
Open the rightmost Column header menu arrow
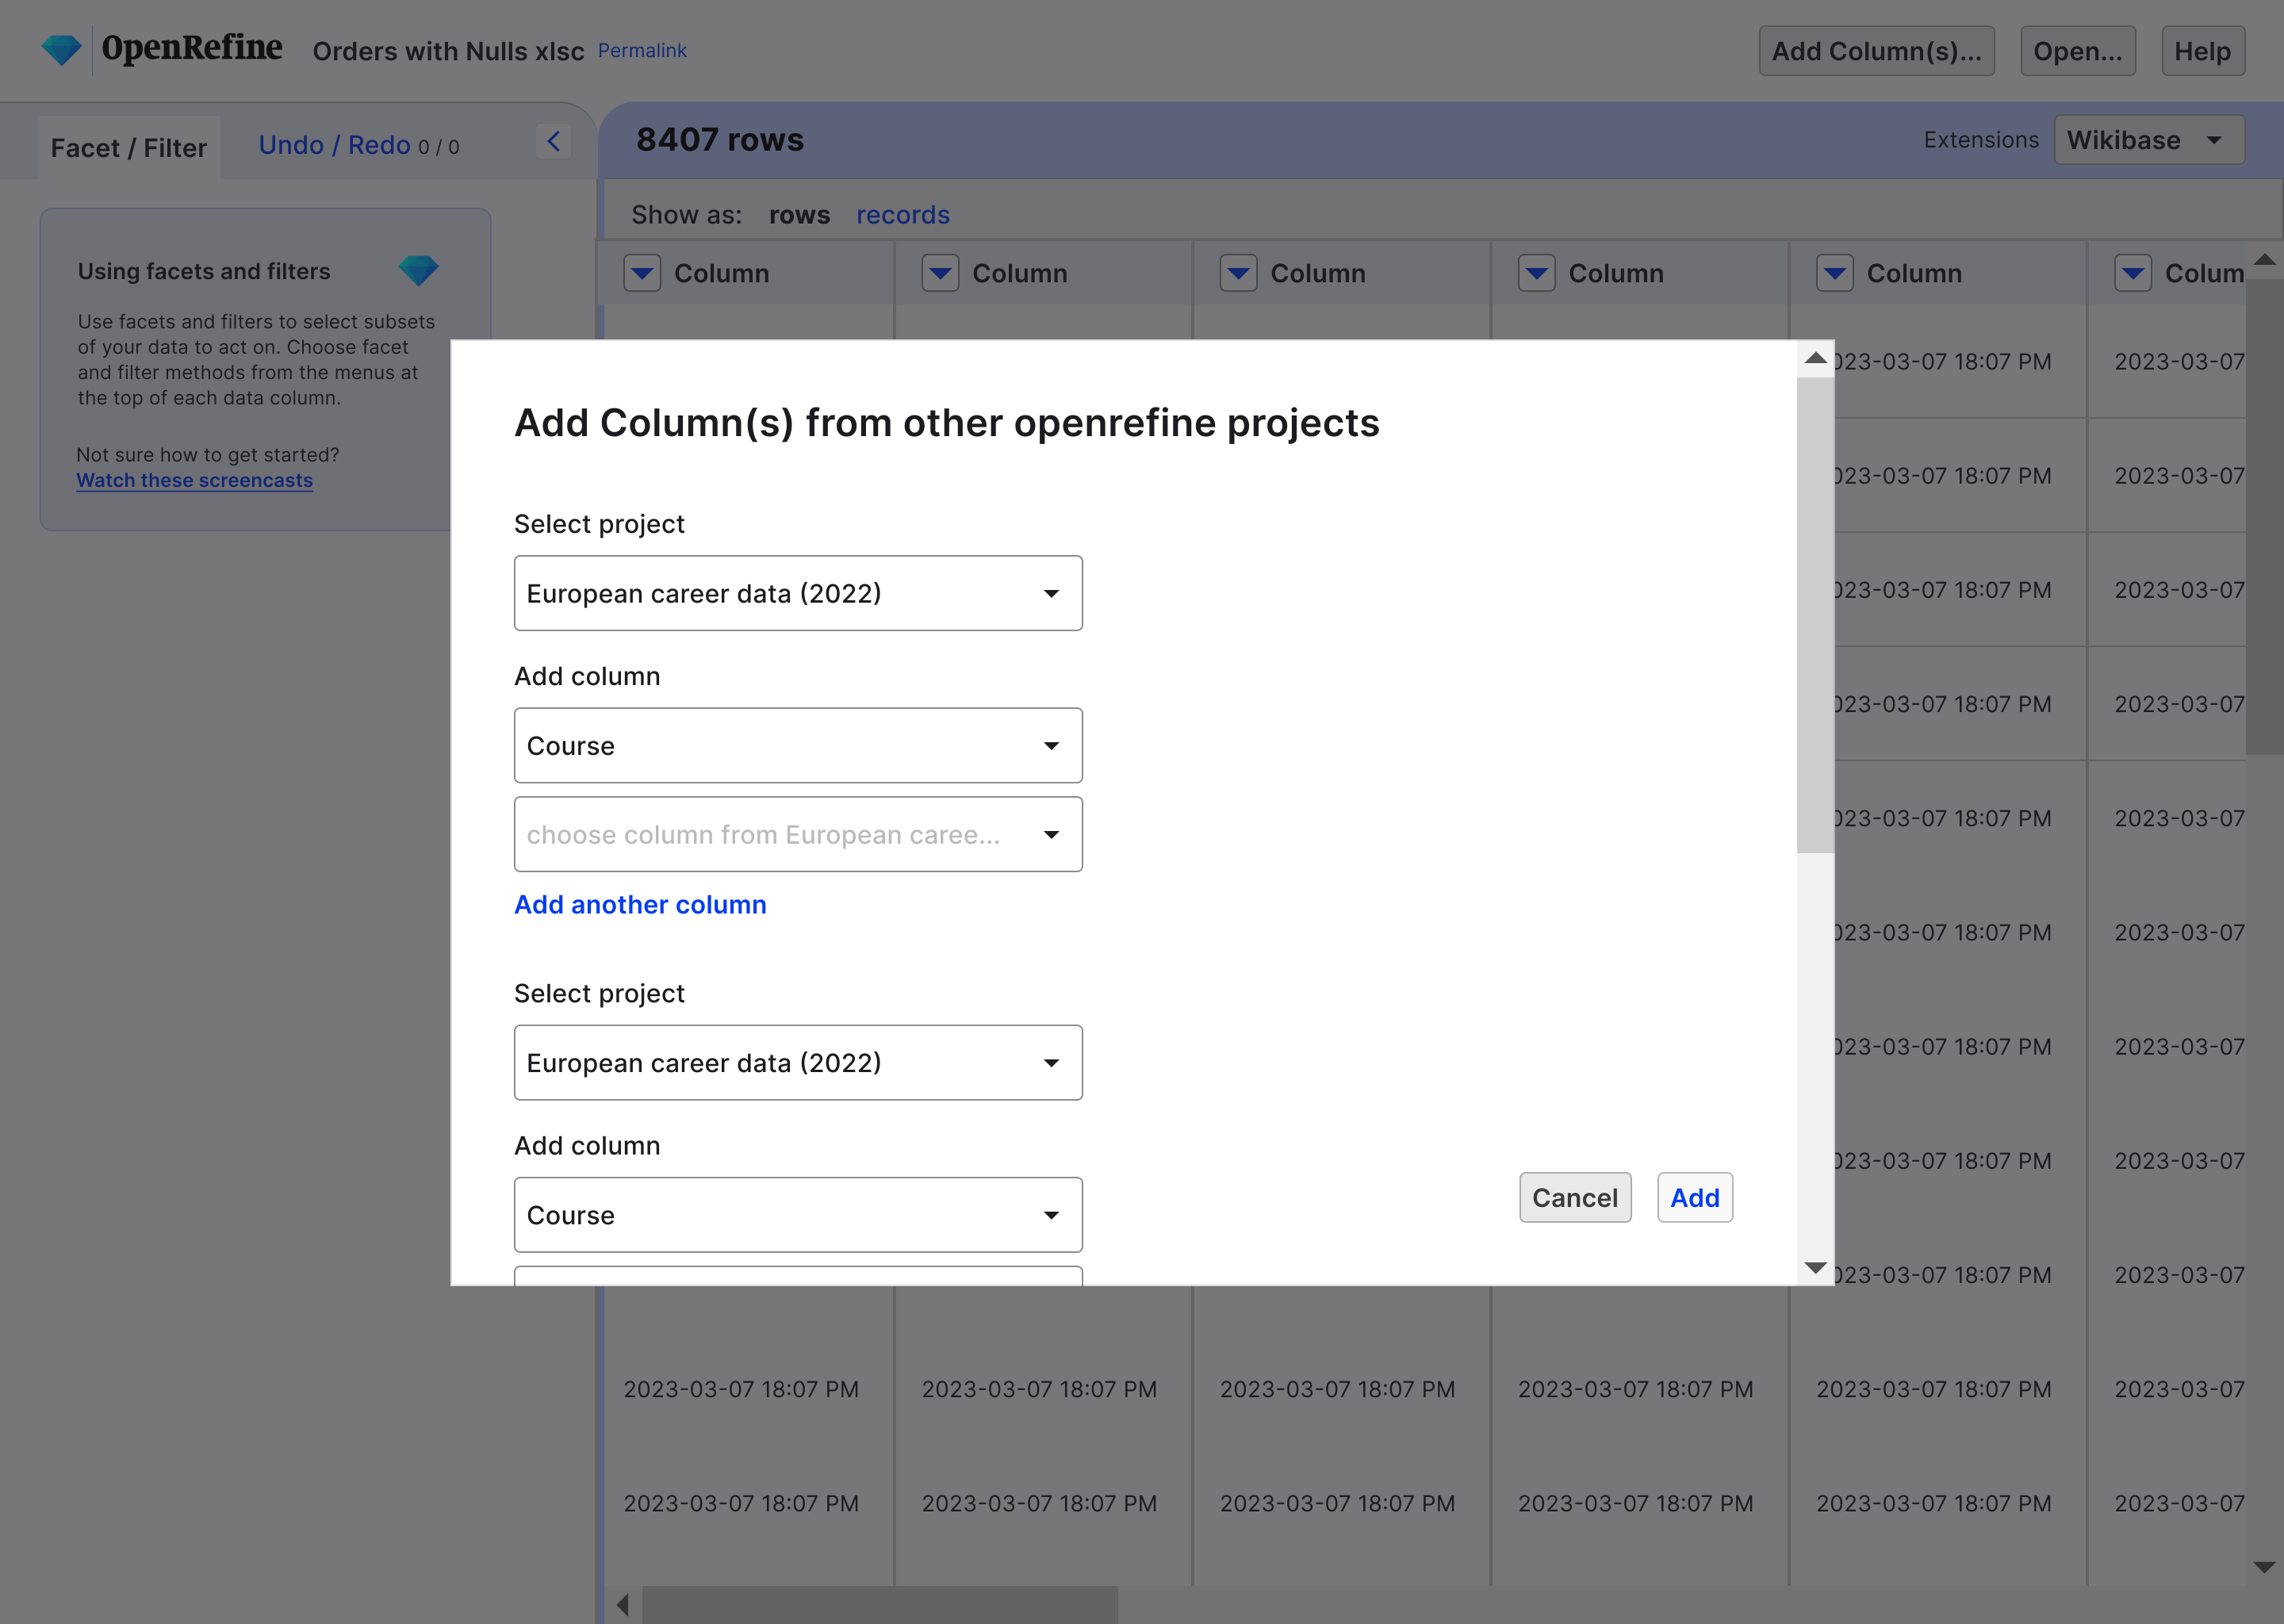(2133, 272)
